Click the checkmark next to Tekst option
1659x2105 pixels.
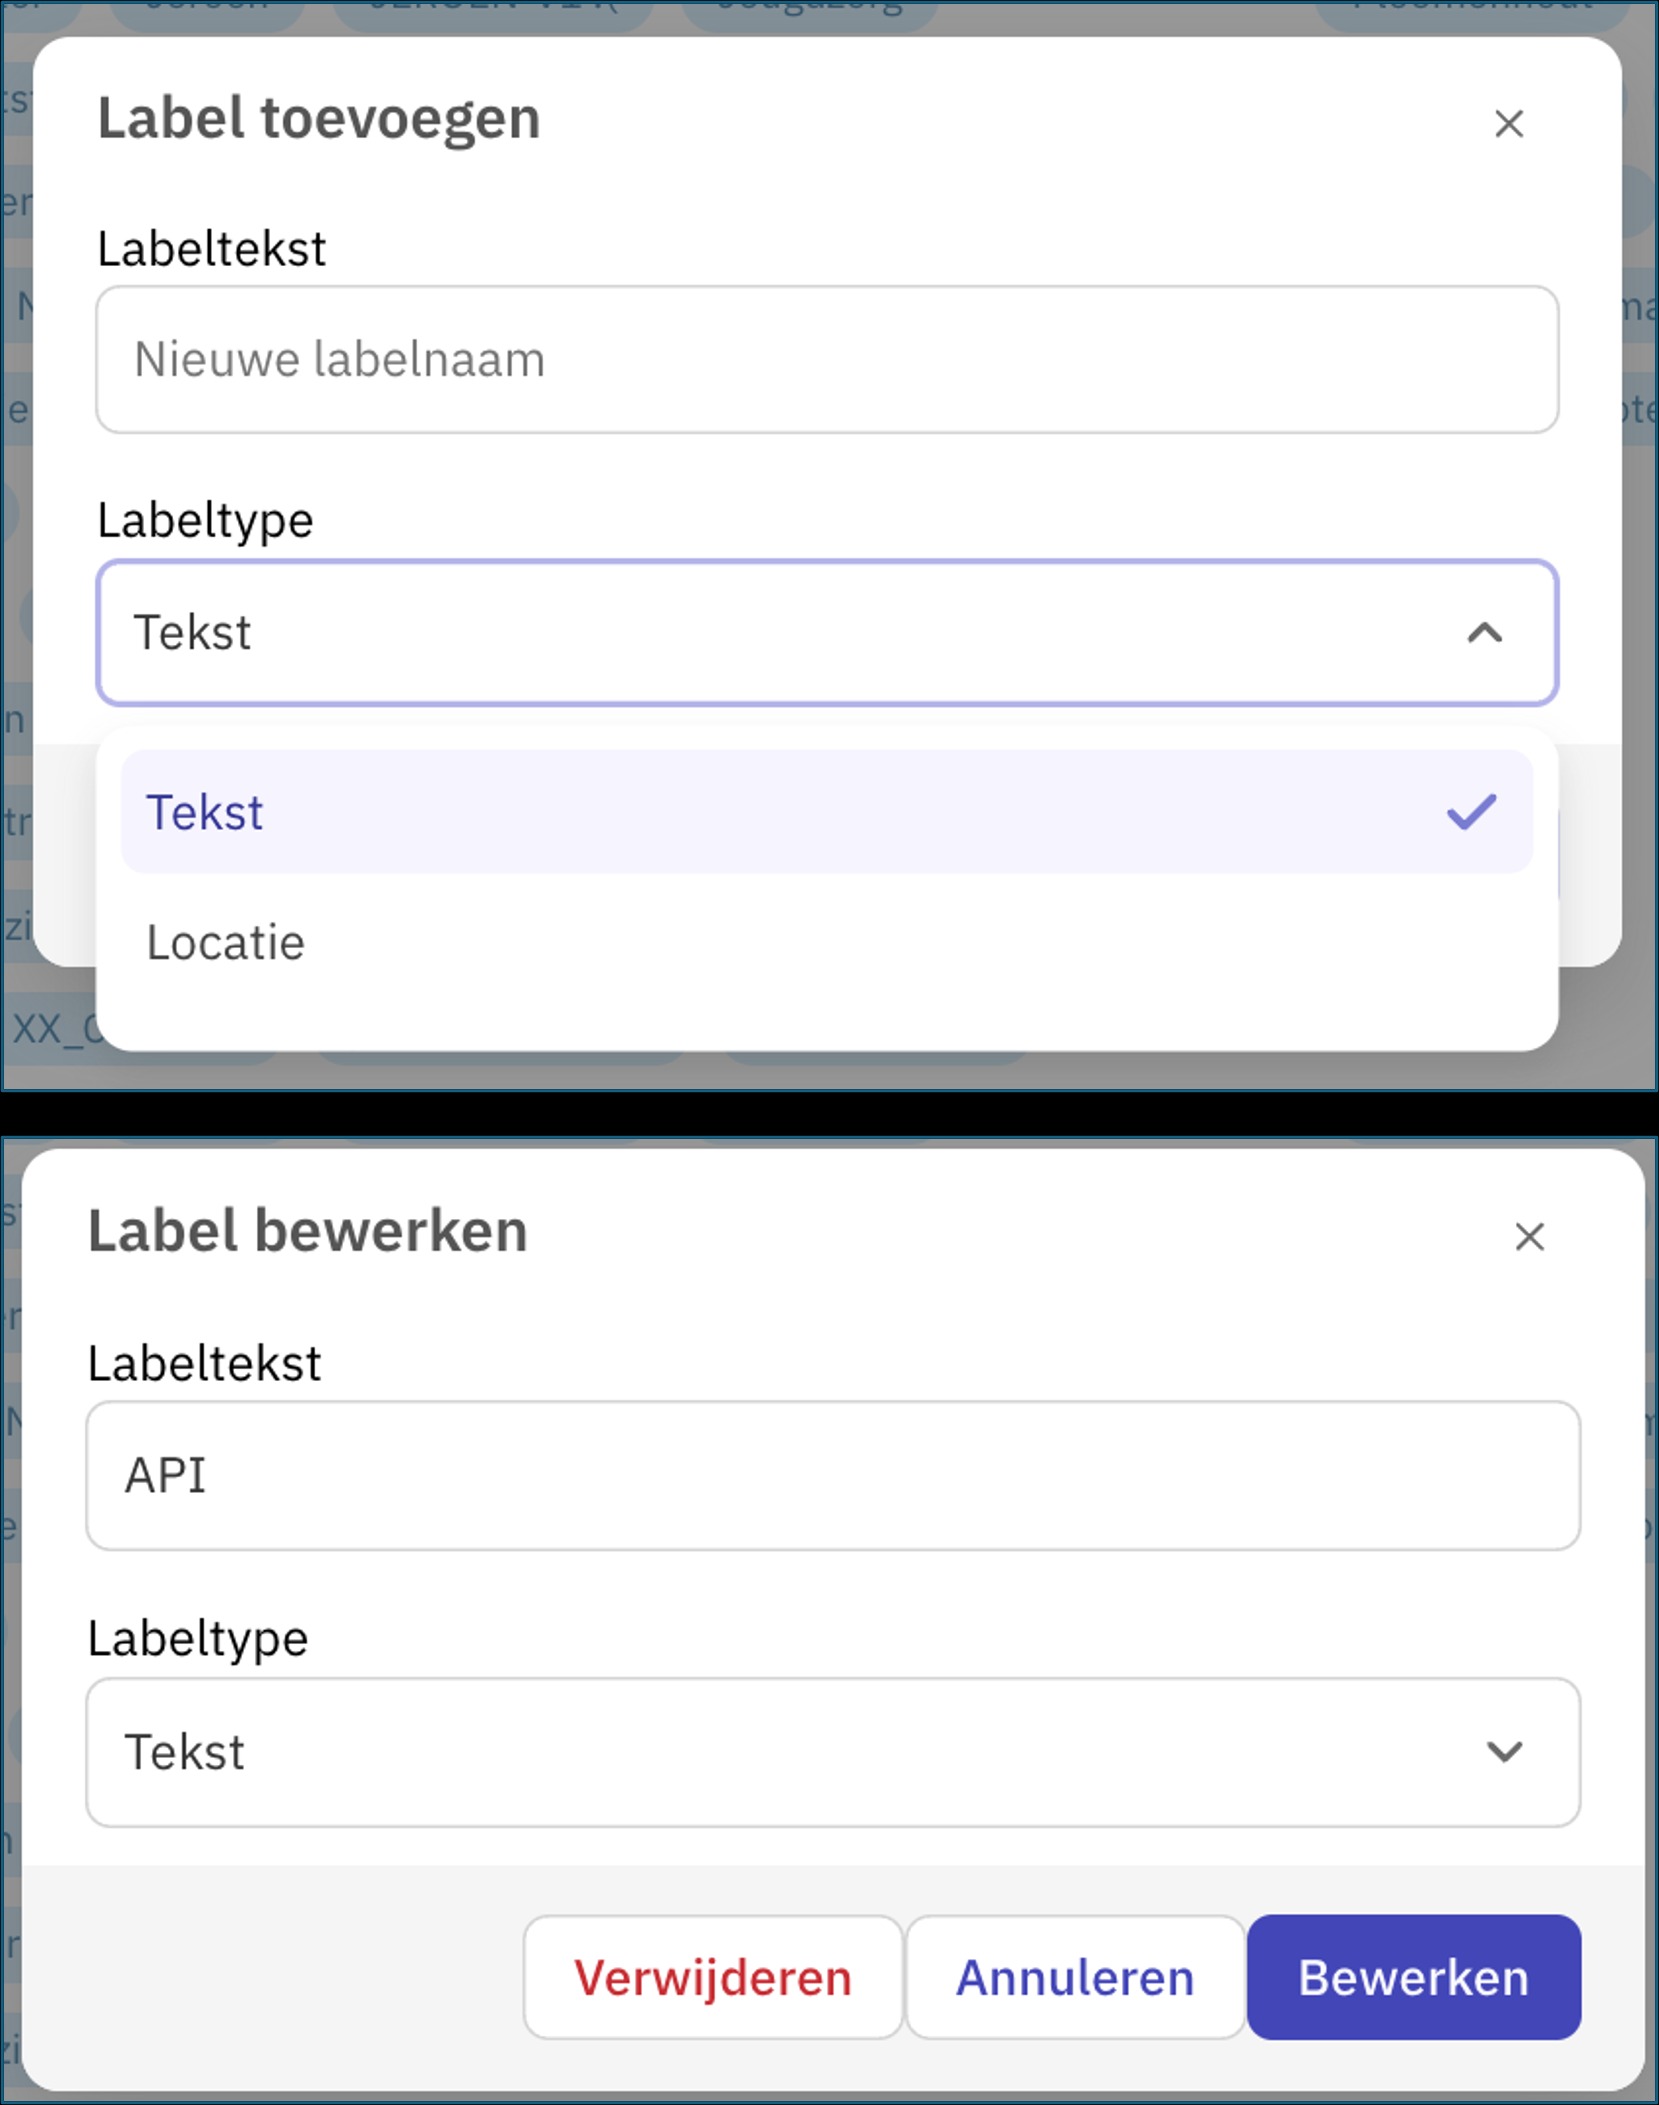[x=1472, y=811]
